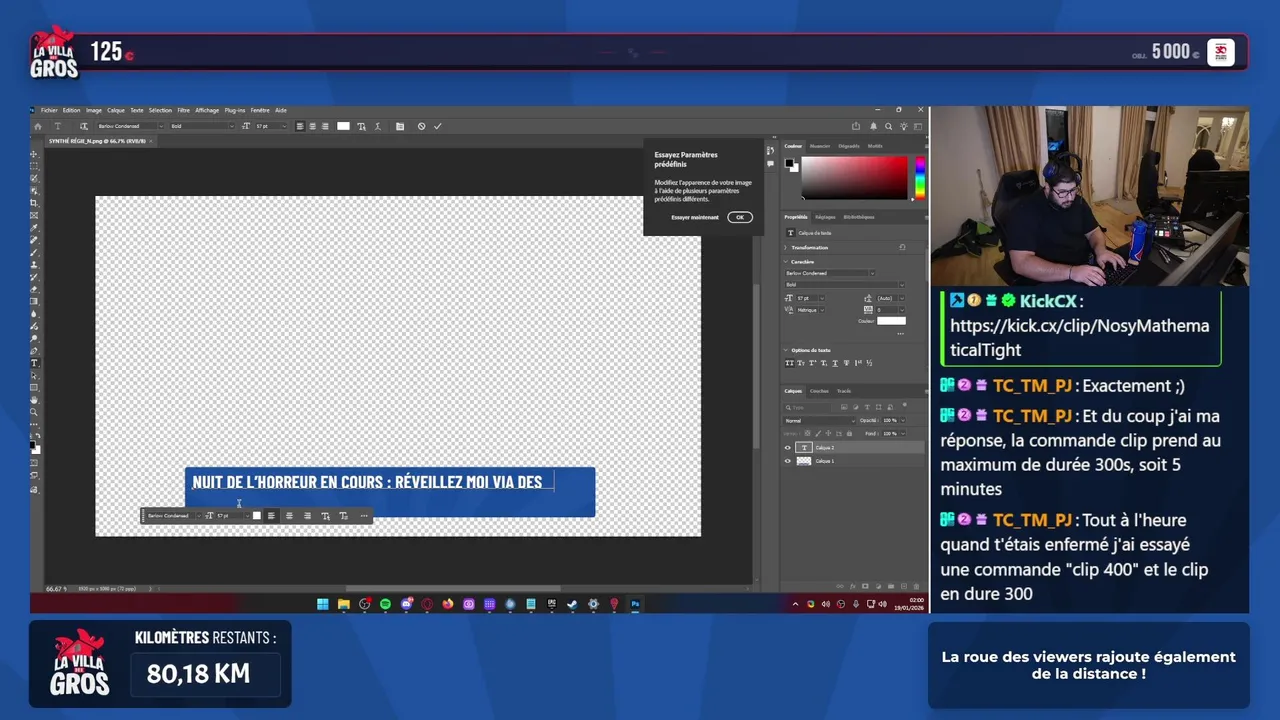Click the underline text option icon
Screen dimensions: 1280x720
coord(835,363)
